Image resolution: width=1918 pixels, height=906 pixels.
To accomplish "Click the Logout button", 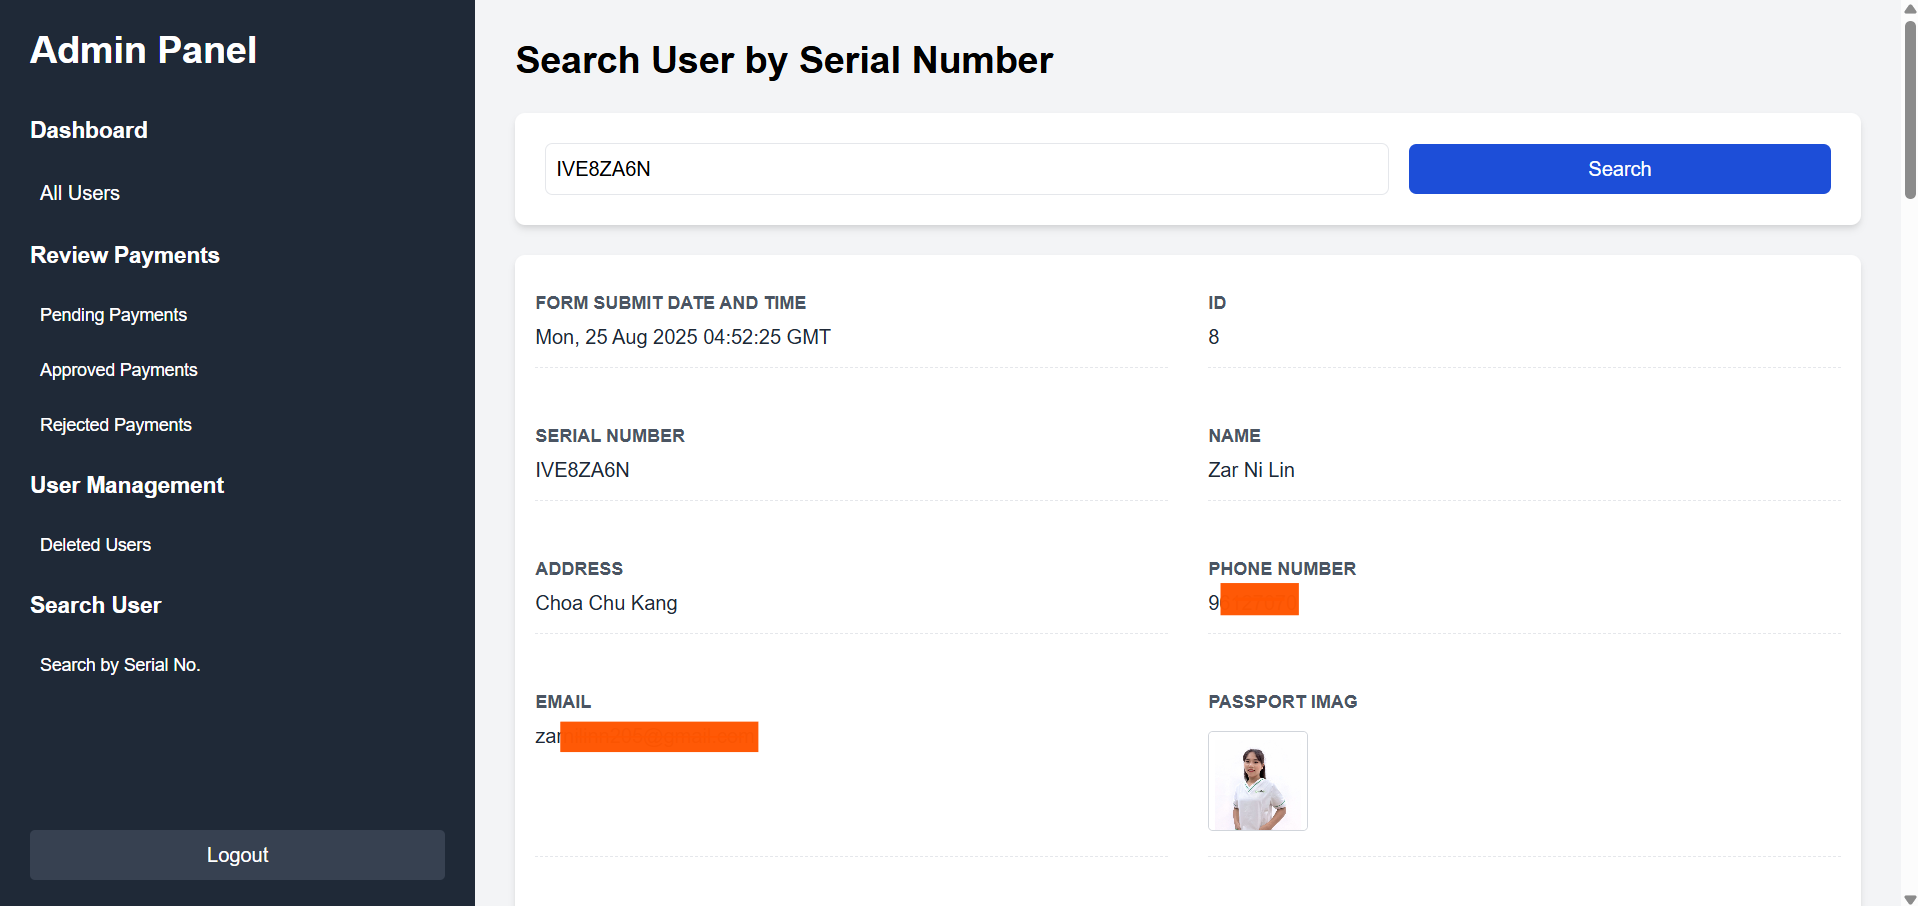I will click(x=237, y=855).
